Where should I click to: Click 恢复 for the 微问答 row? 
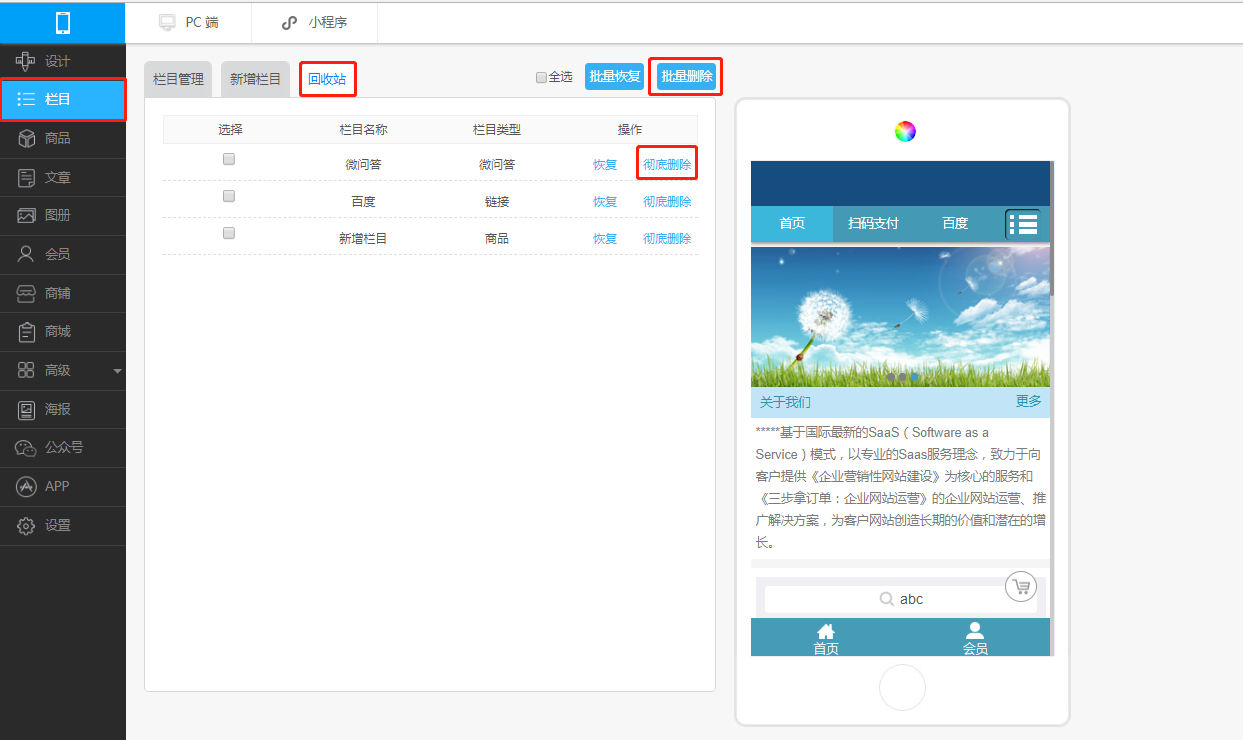point(605,164)
